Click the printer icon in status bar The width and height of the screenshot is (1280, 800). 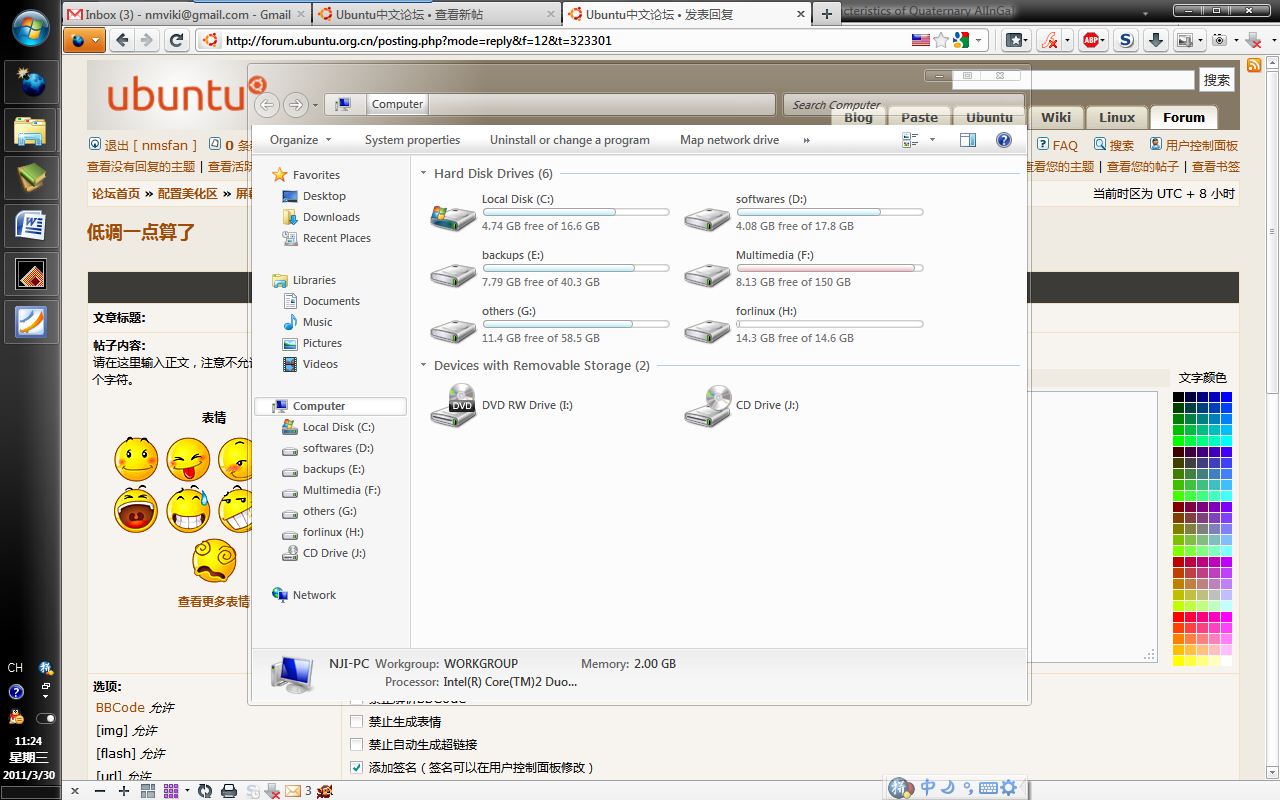click(x=229, y=791)
